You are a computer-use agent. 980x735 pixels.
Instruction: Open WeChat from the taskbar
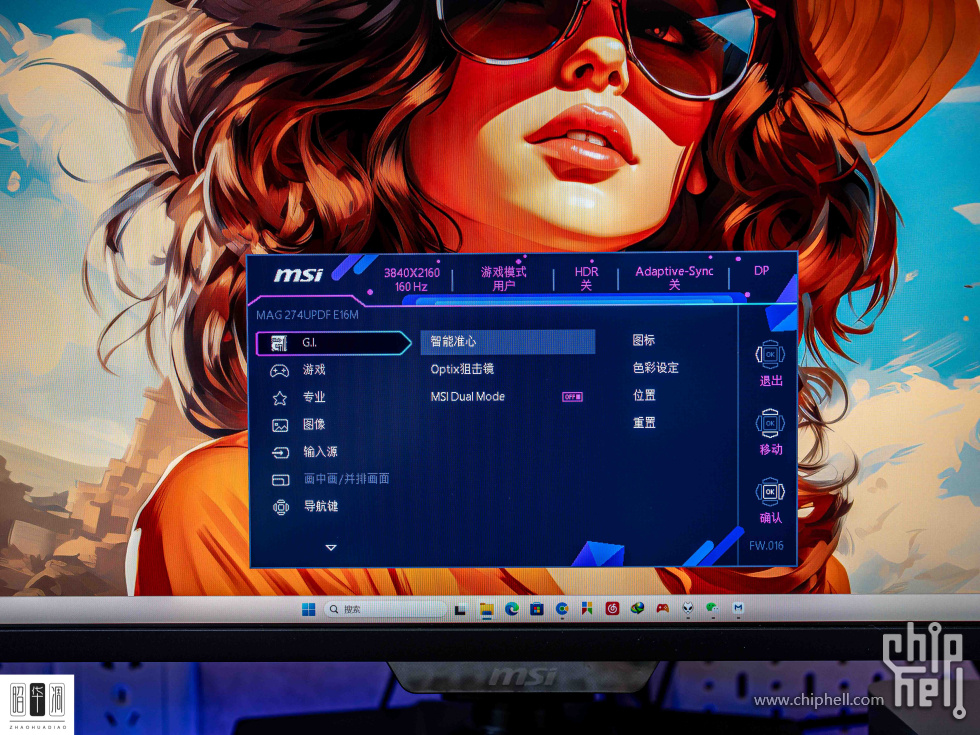pos(712,608)
